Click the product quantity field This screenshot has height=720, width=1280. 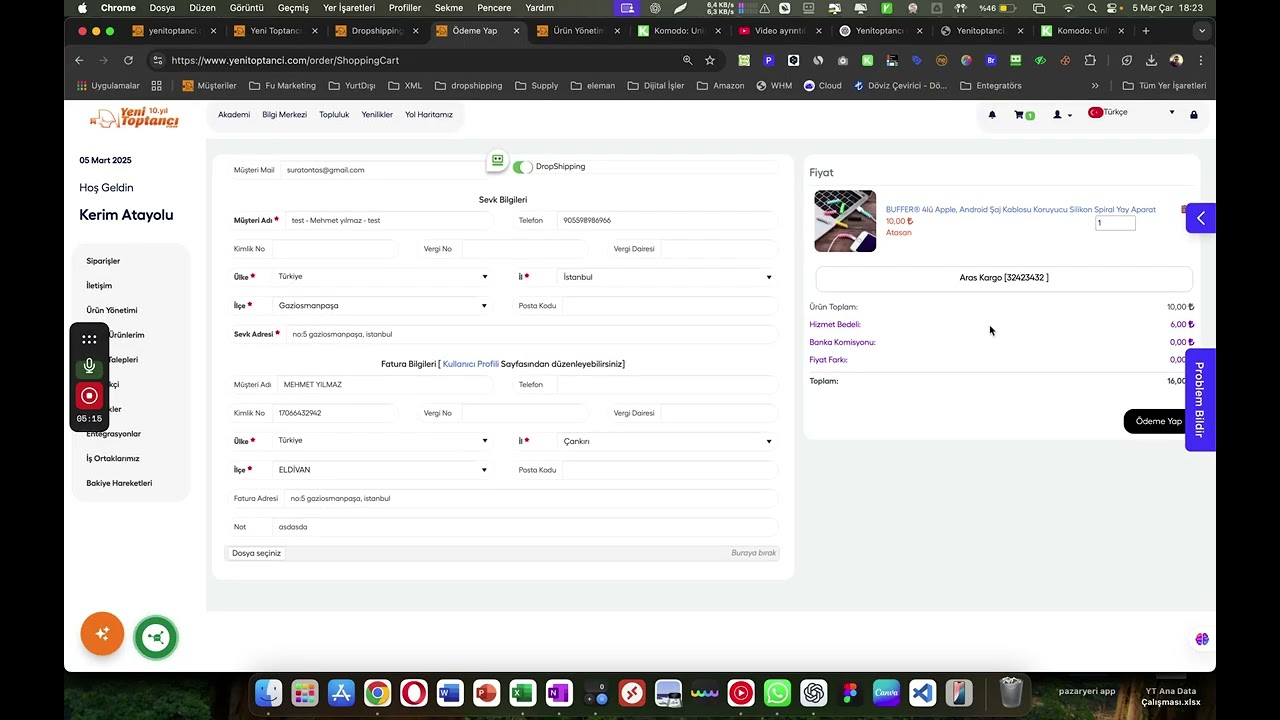(x=1115, y=223)
